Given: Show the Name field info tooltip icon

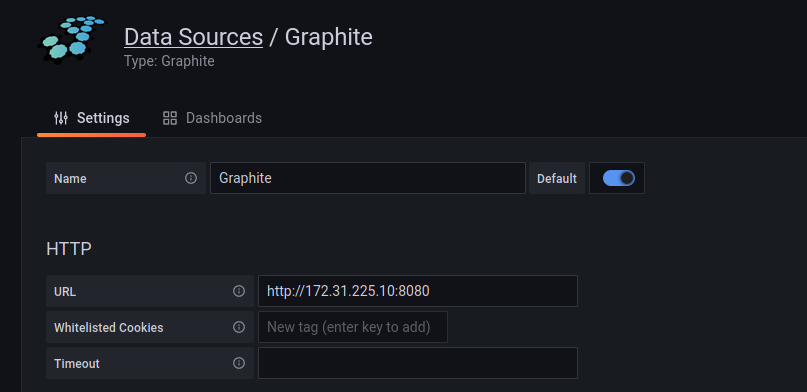Looking at the screenshot, I should click(x=191, y=178).
